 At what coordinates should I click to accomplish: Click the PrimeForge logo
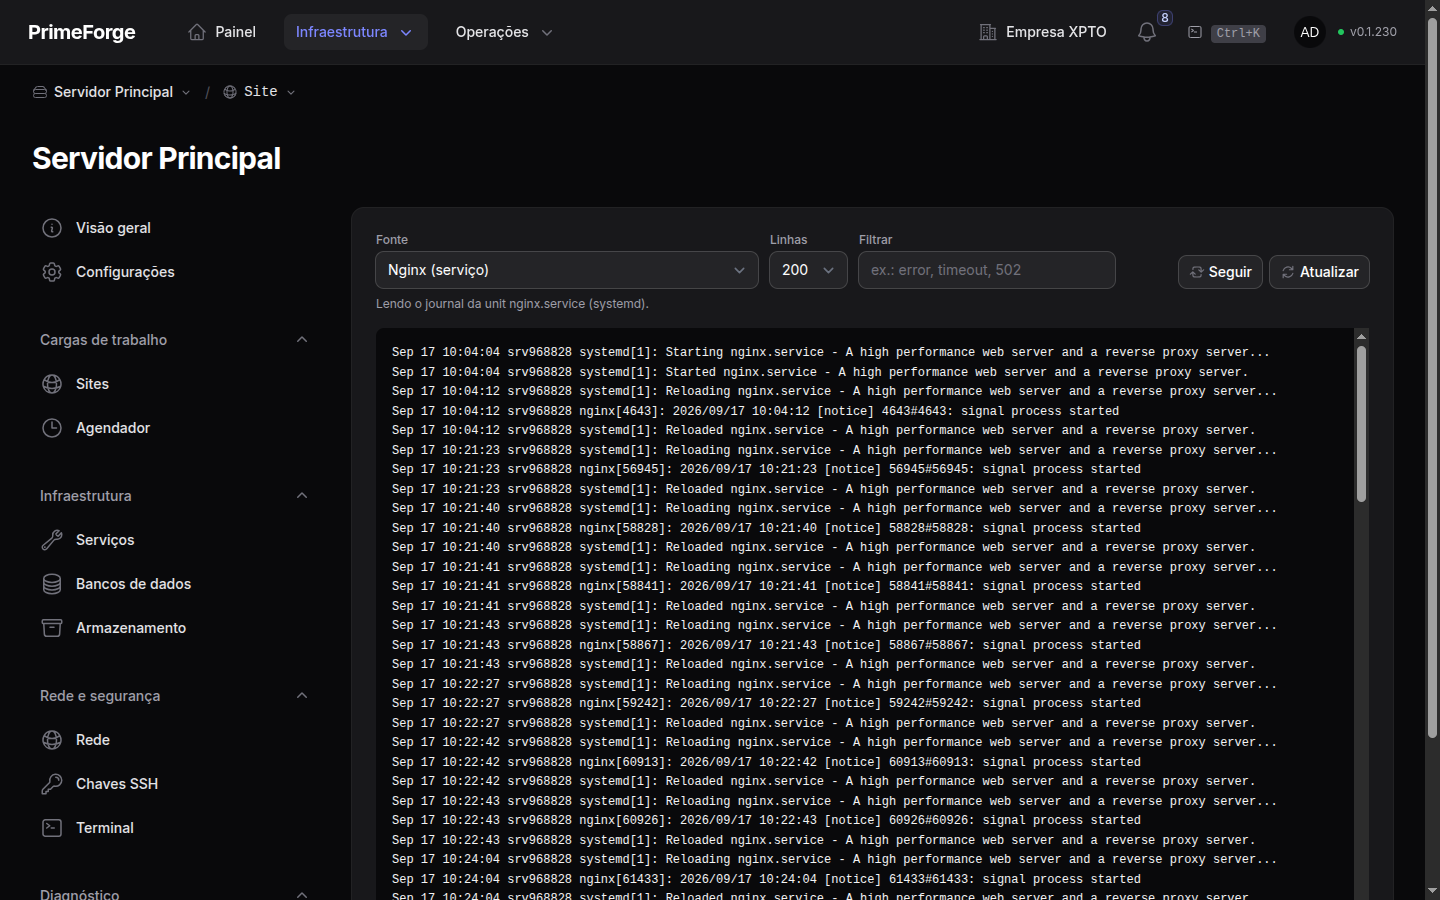(x=82, y=32)
